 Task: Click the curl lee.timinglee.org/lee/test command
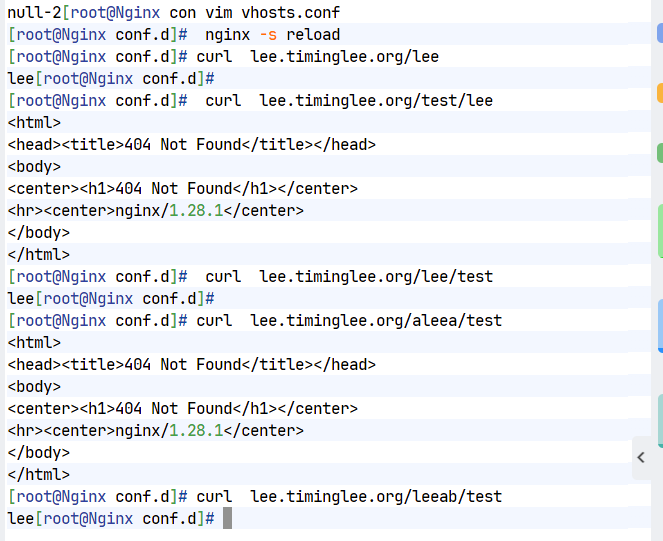[x=349, y=277]
